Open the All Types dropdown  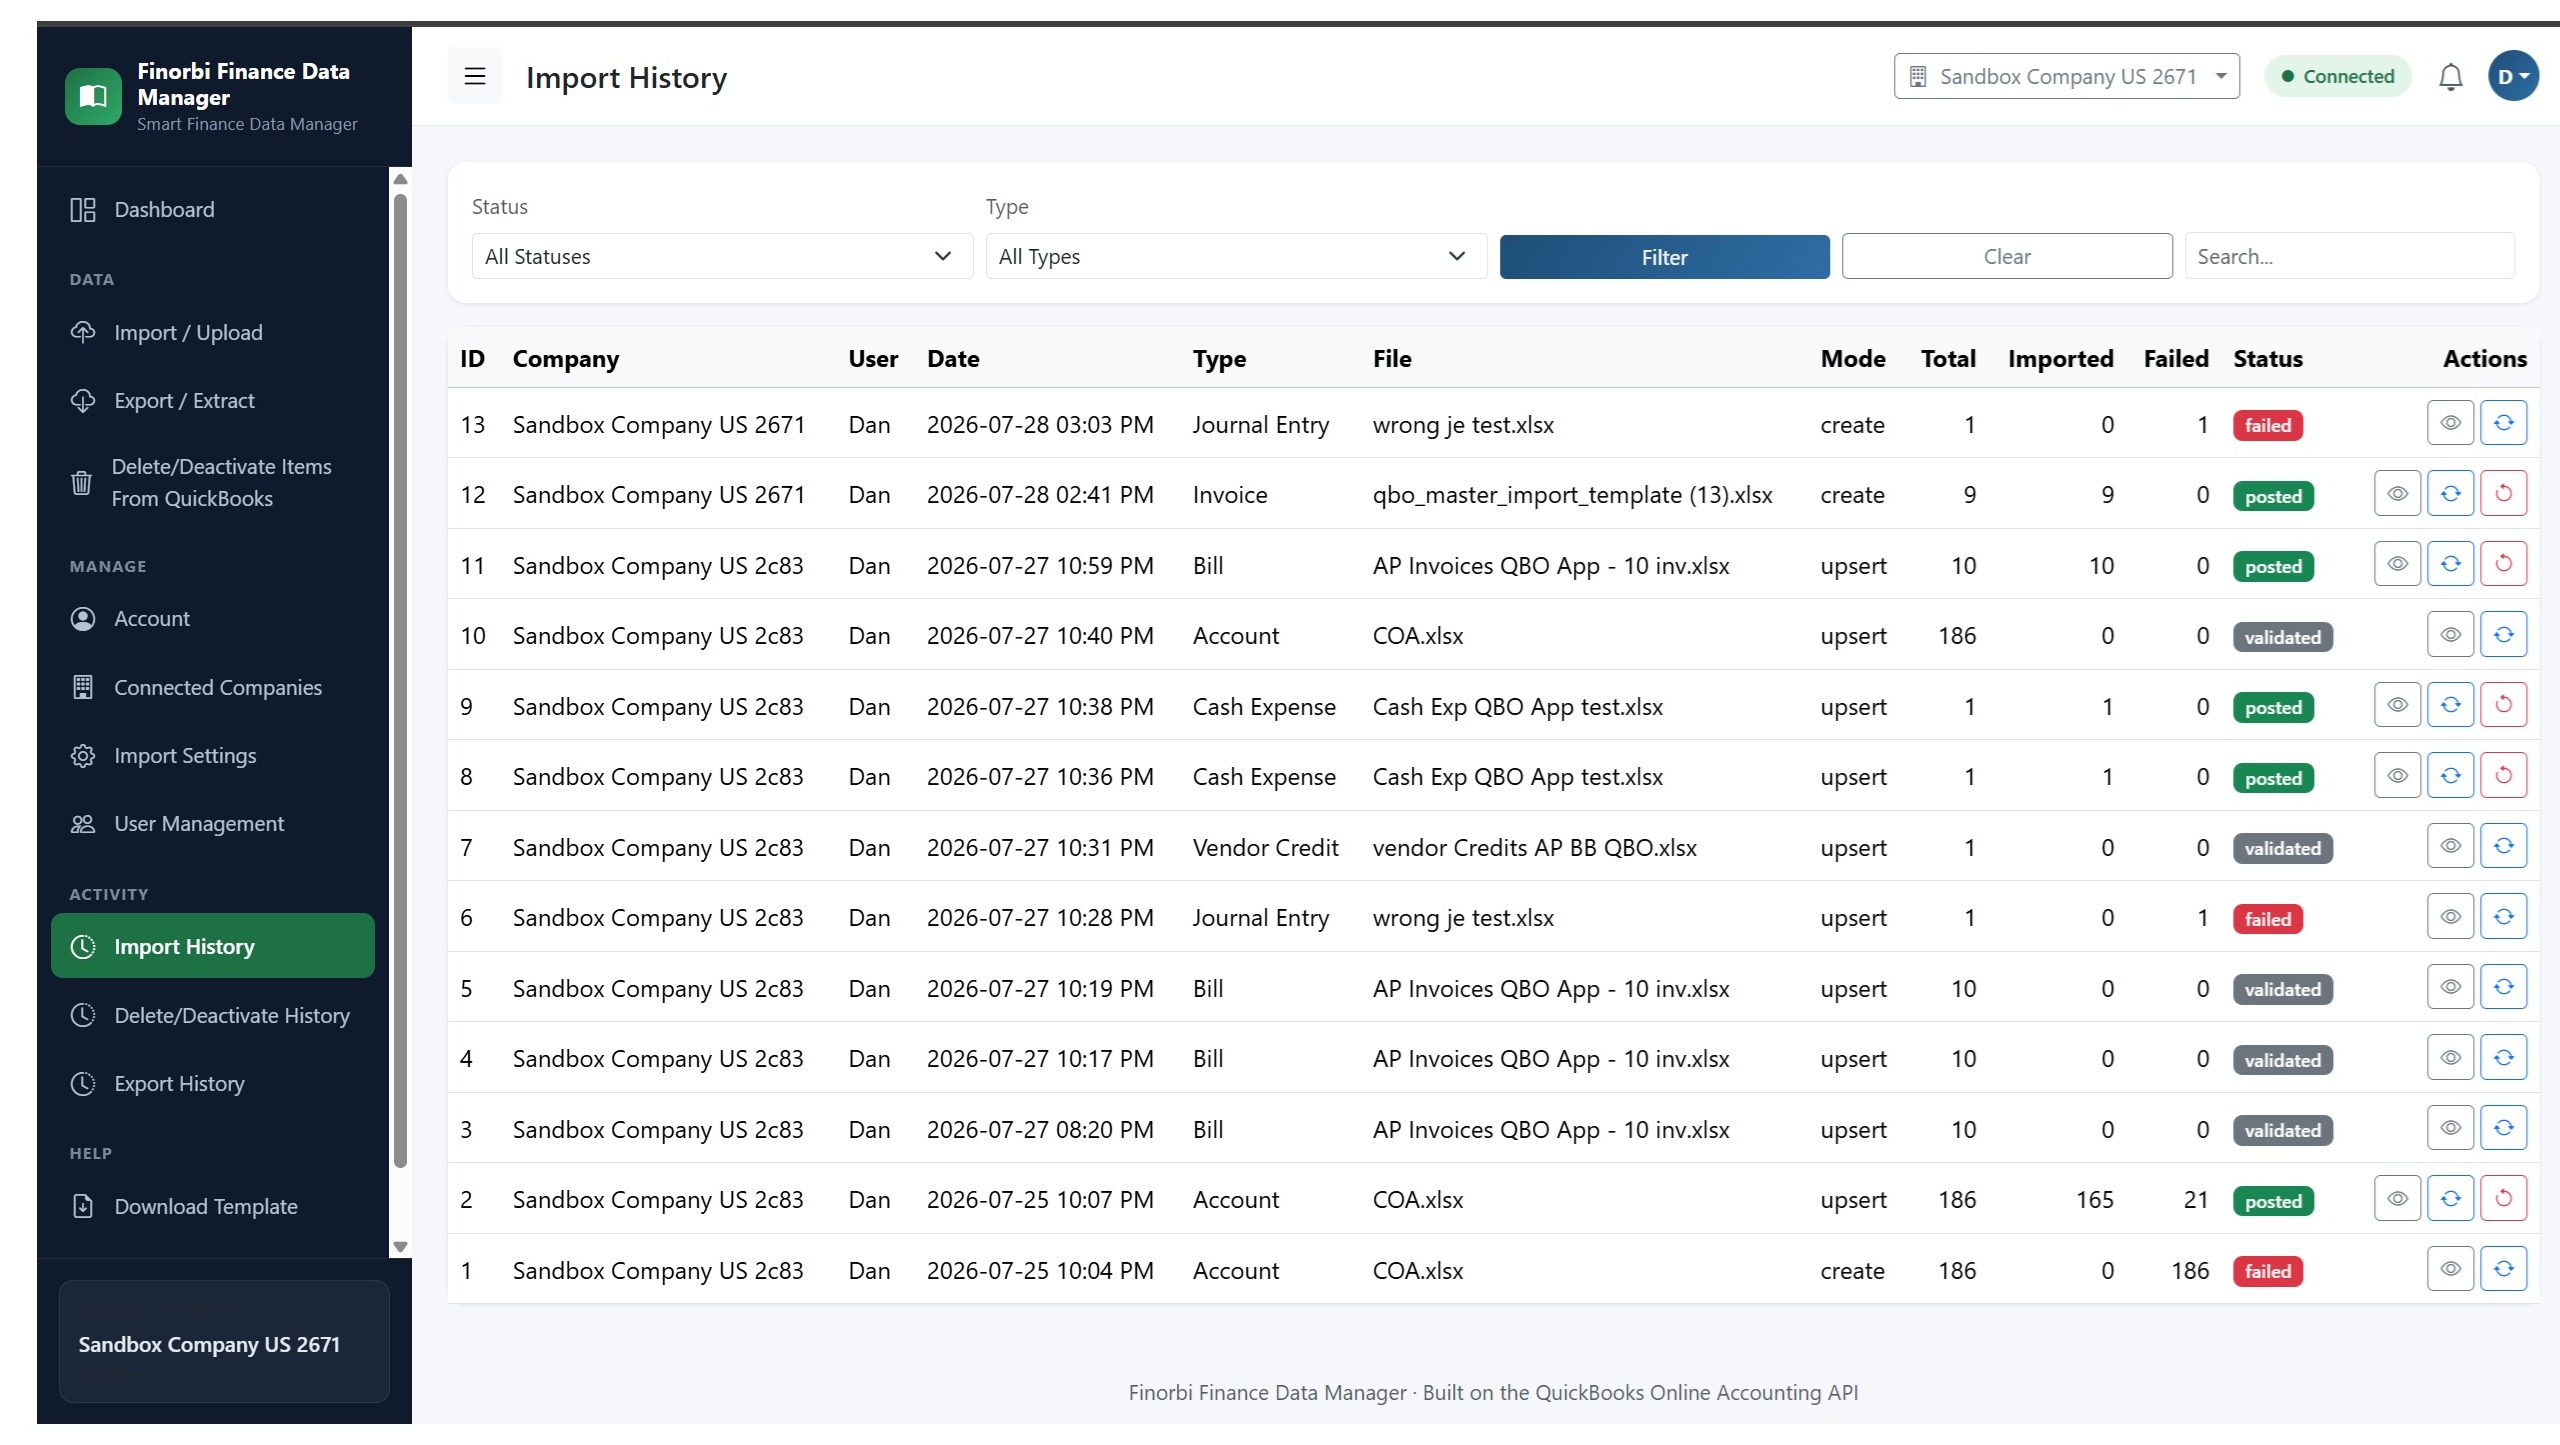pos(1236,256)
